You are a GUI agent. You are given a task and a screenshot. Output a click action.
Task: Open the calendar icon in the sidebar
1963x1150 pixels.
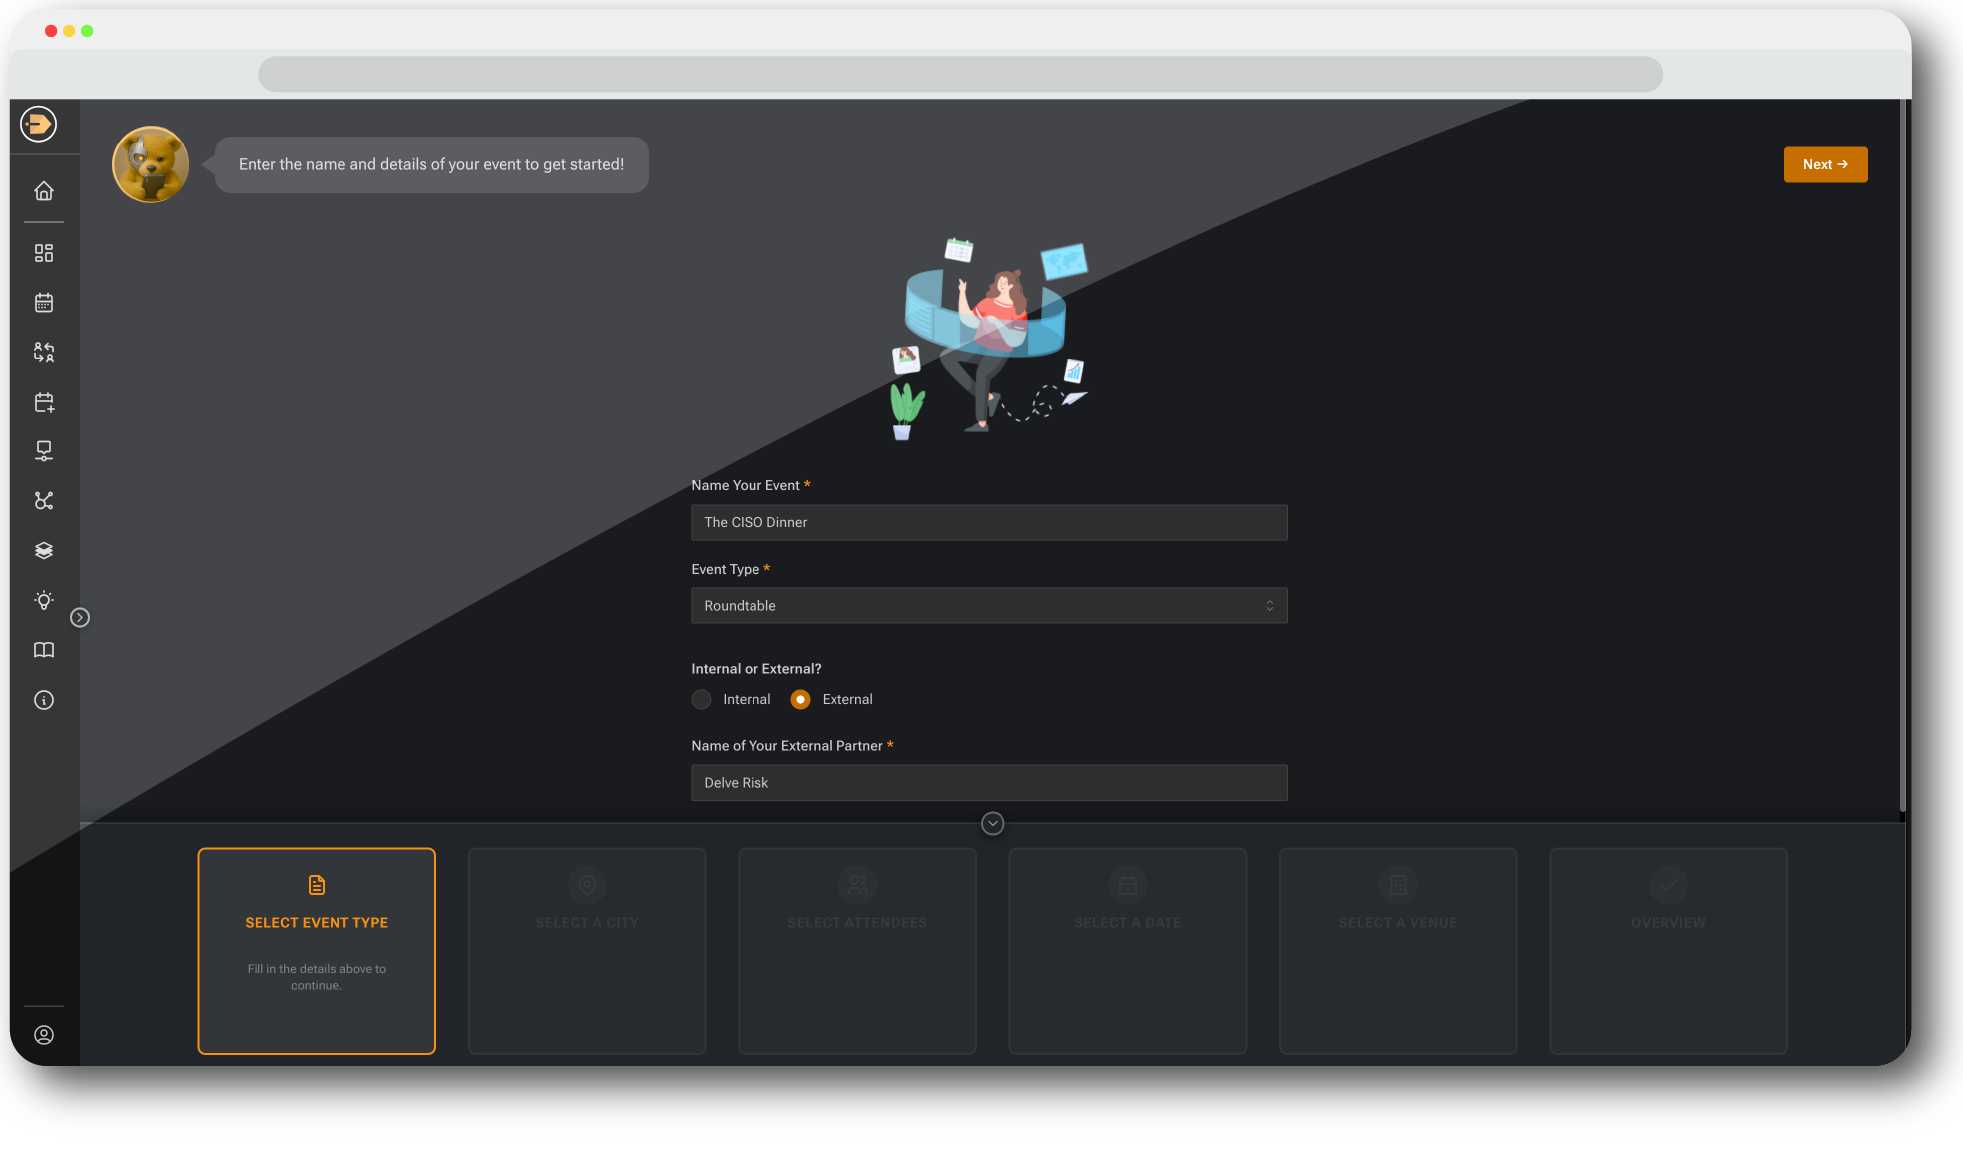[x=43, y=302]
